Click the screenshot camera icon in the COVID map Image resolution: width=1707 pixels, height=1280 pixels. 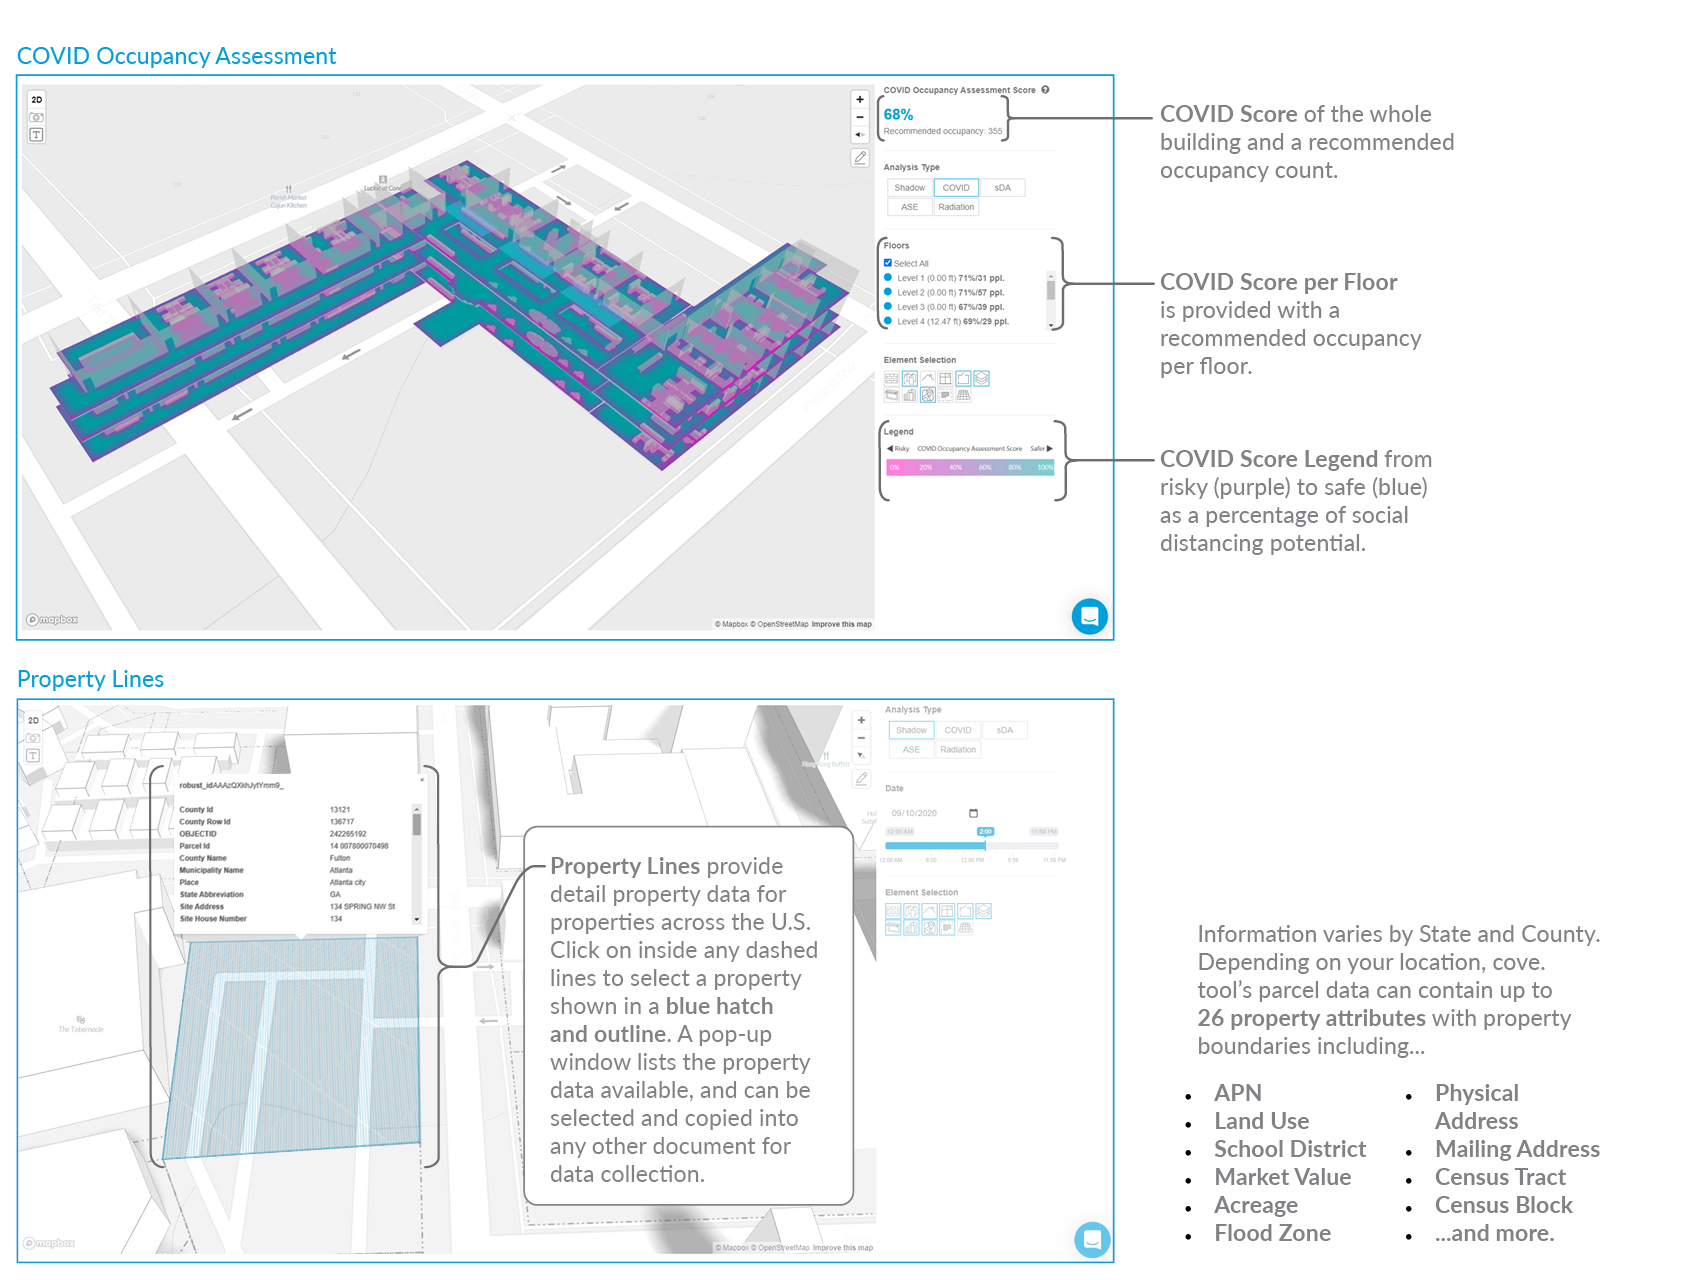[x=36, y=117]
